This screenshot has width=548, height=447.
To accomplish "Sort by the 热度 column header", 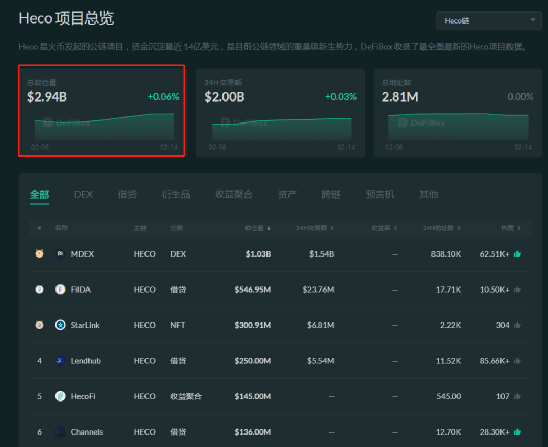I will pos(511,228).
